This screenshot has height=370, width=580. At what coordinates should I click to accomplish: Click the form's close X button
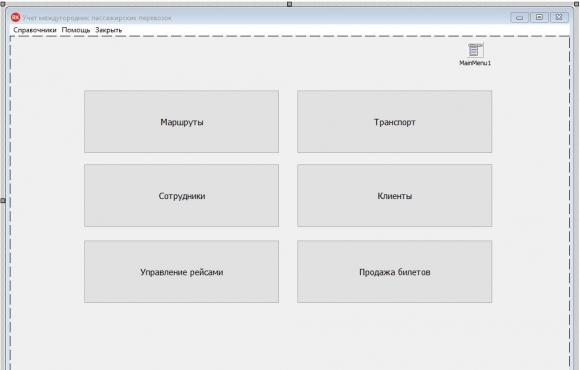(x=559, y=17)
